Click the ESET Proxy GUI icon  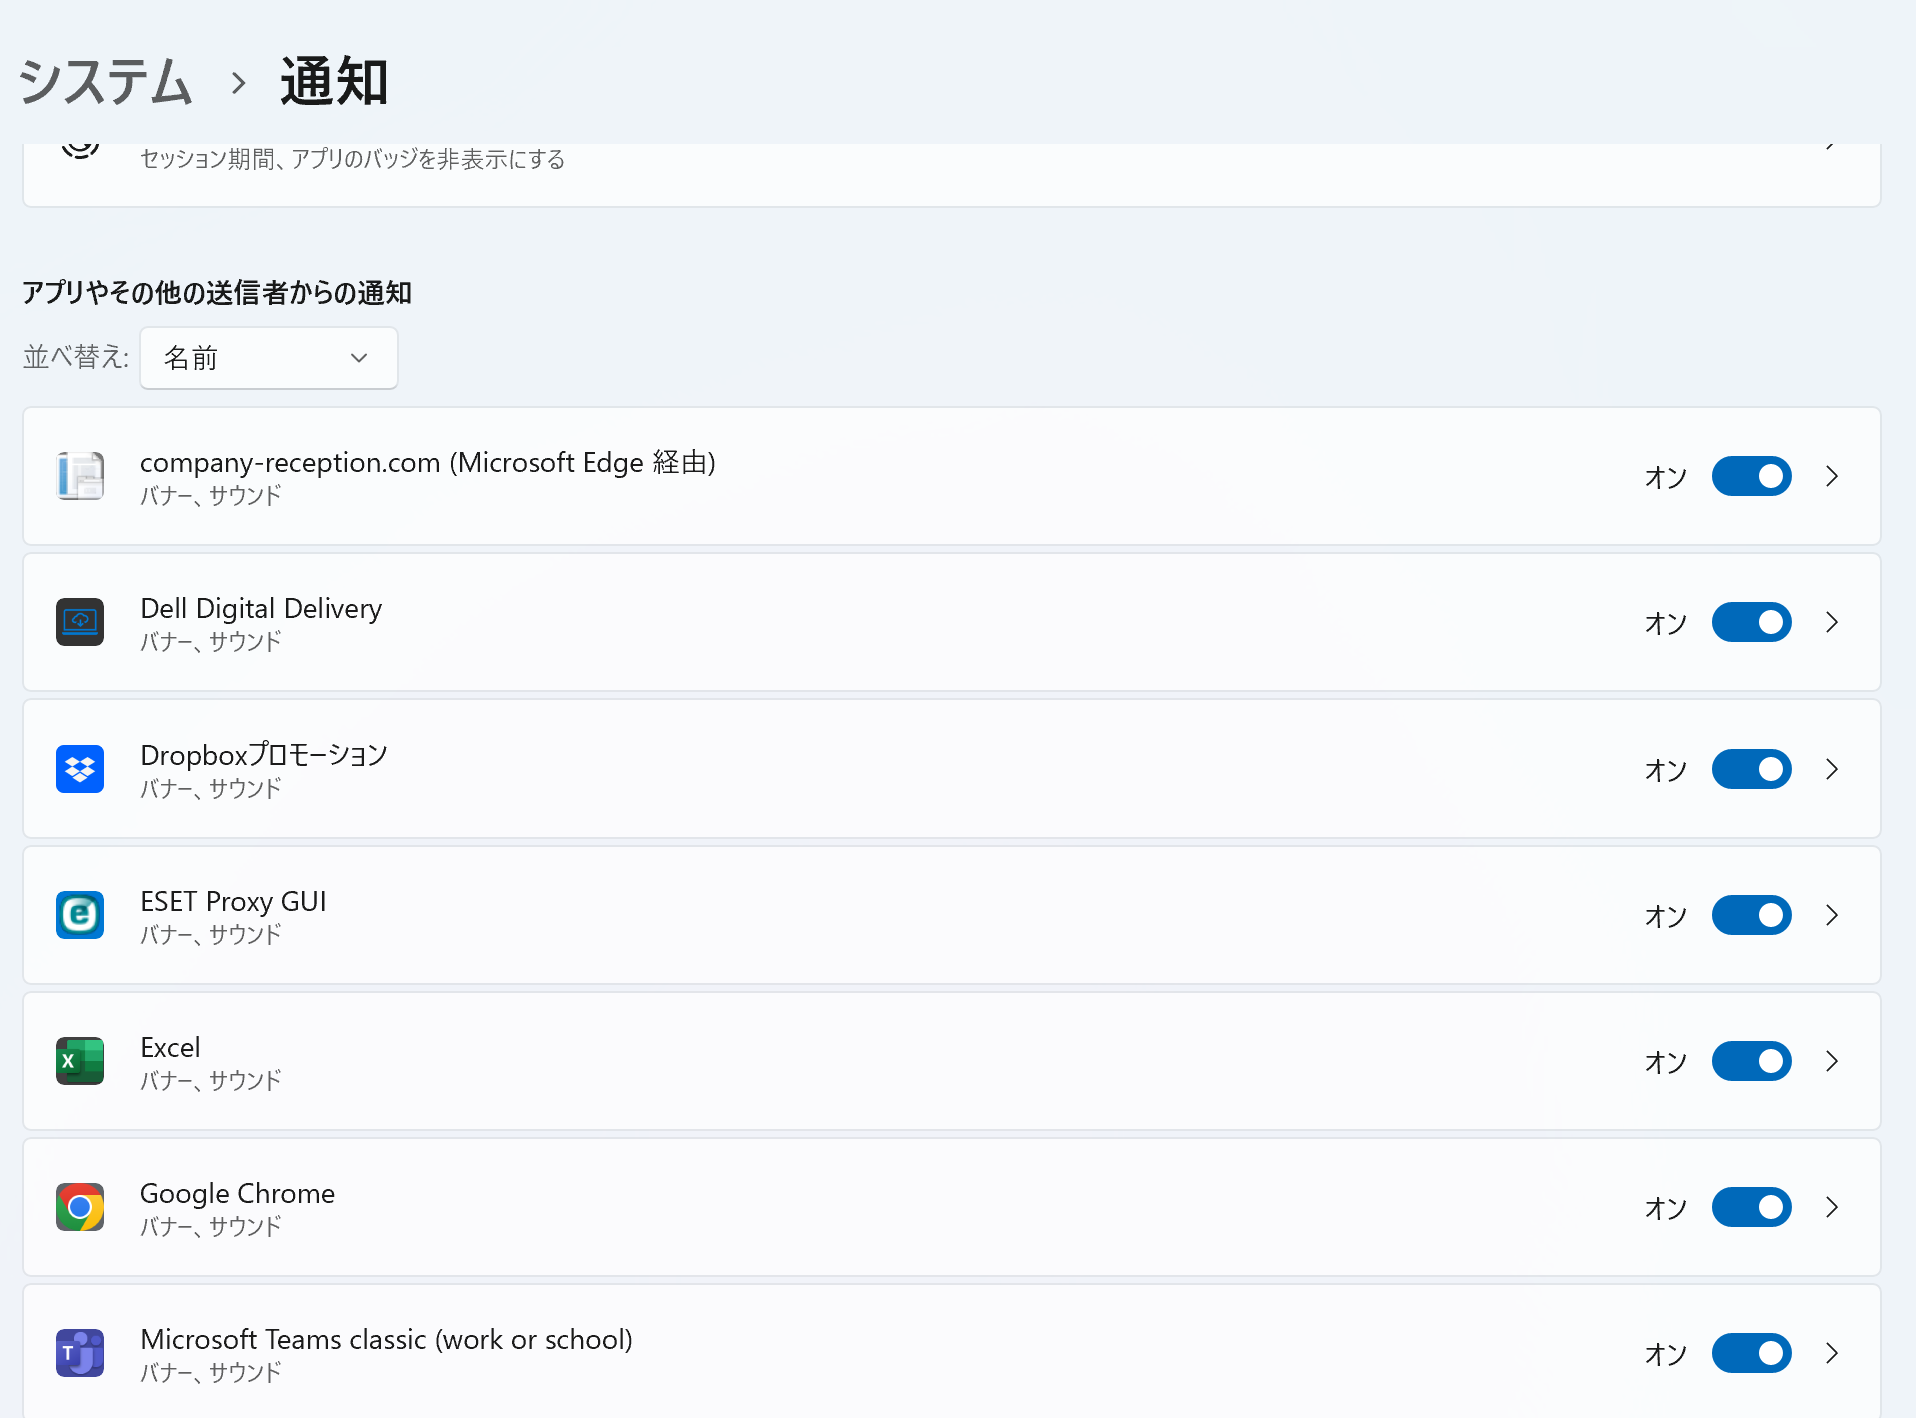[x=80, y=915]
